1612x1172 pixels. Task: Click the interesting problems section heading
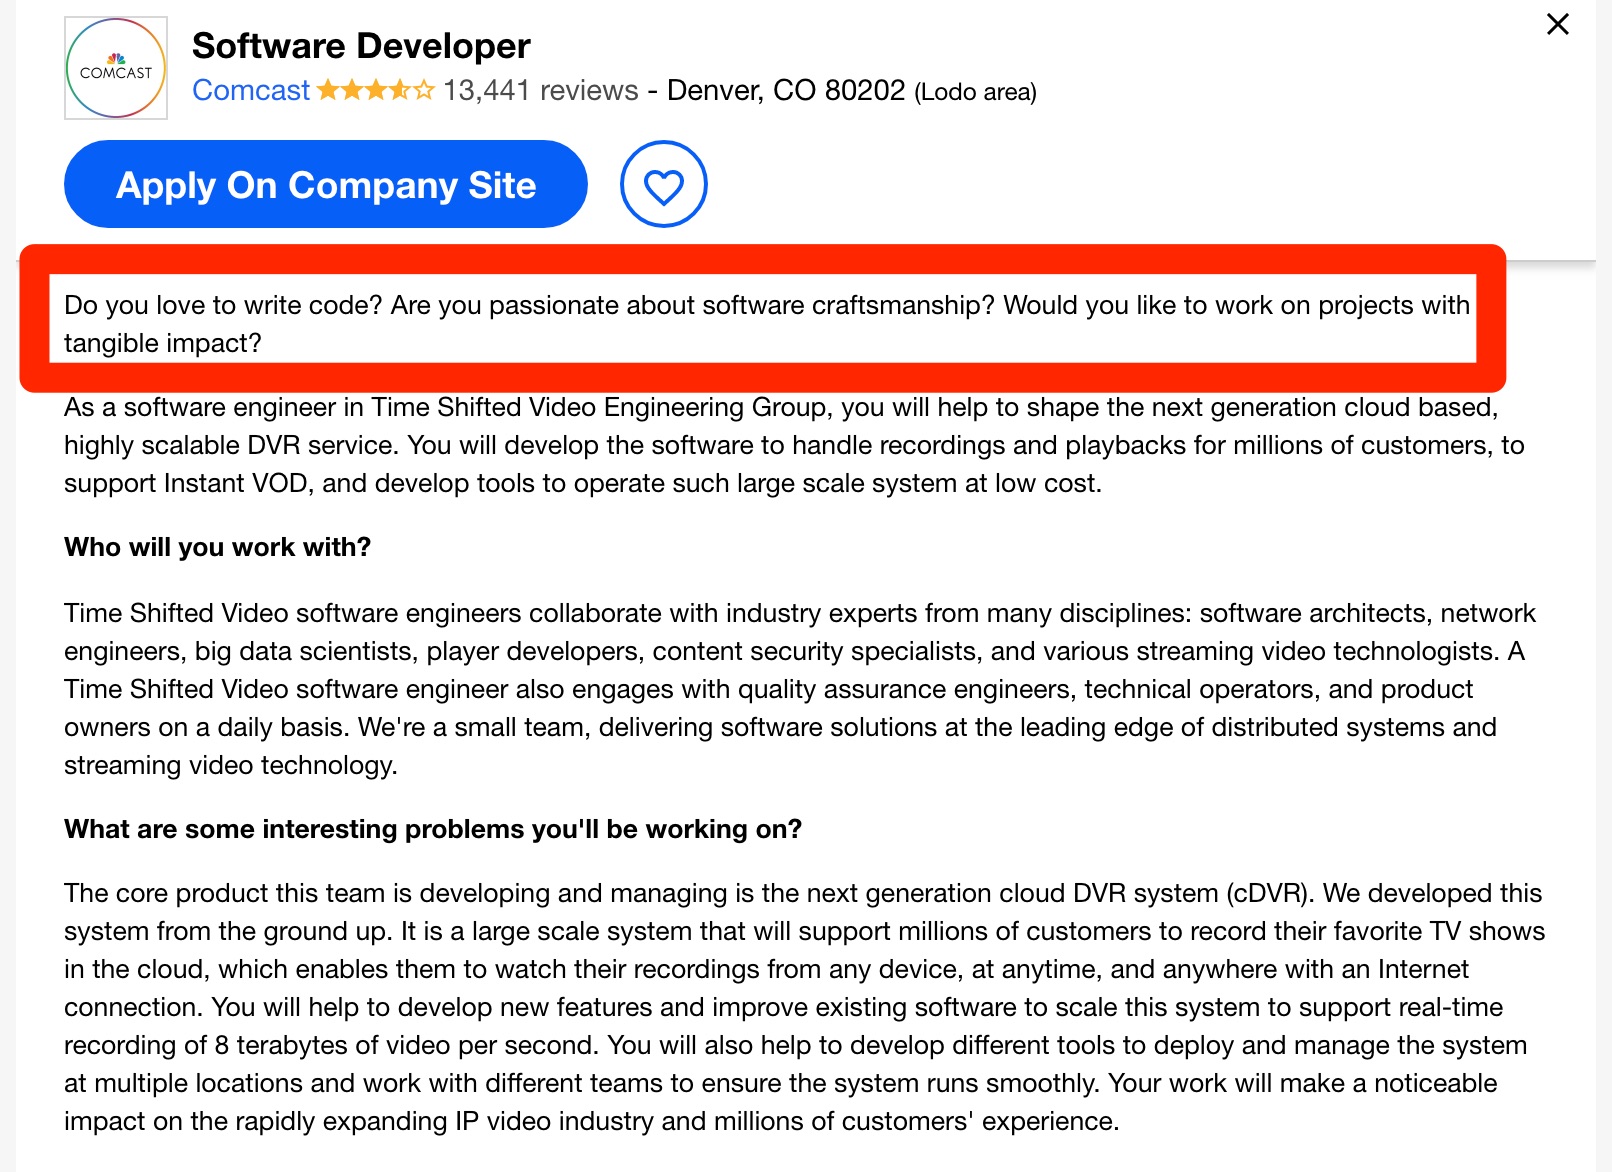(x=433, y=829)
